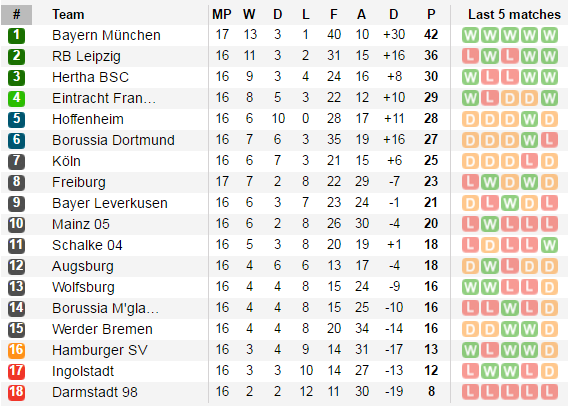Image resolution: width=568 pixels, height=406 pixels.
Task: Sort by the MP column header
Action: tap(222, 15)
